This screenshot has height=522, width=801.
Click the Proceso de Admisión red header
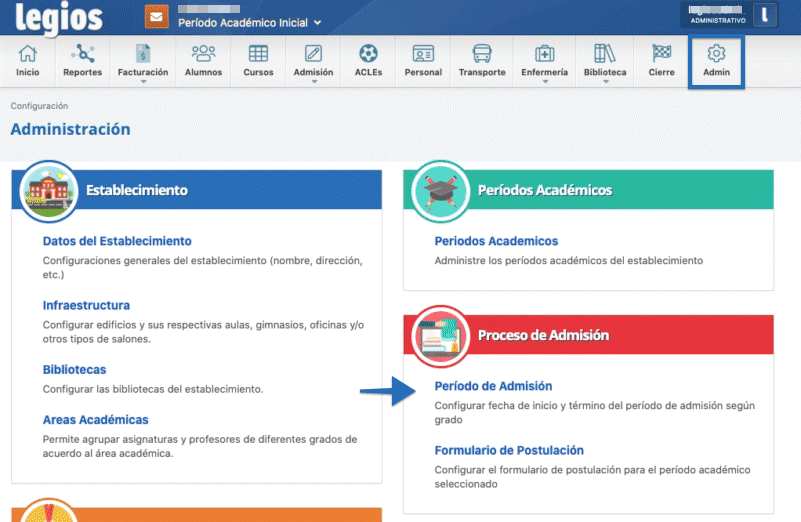tap(588, 335)
